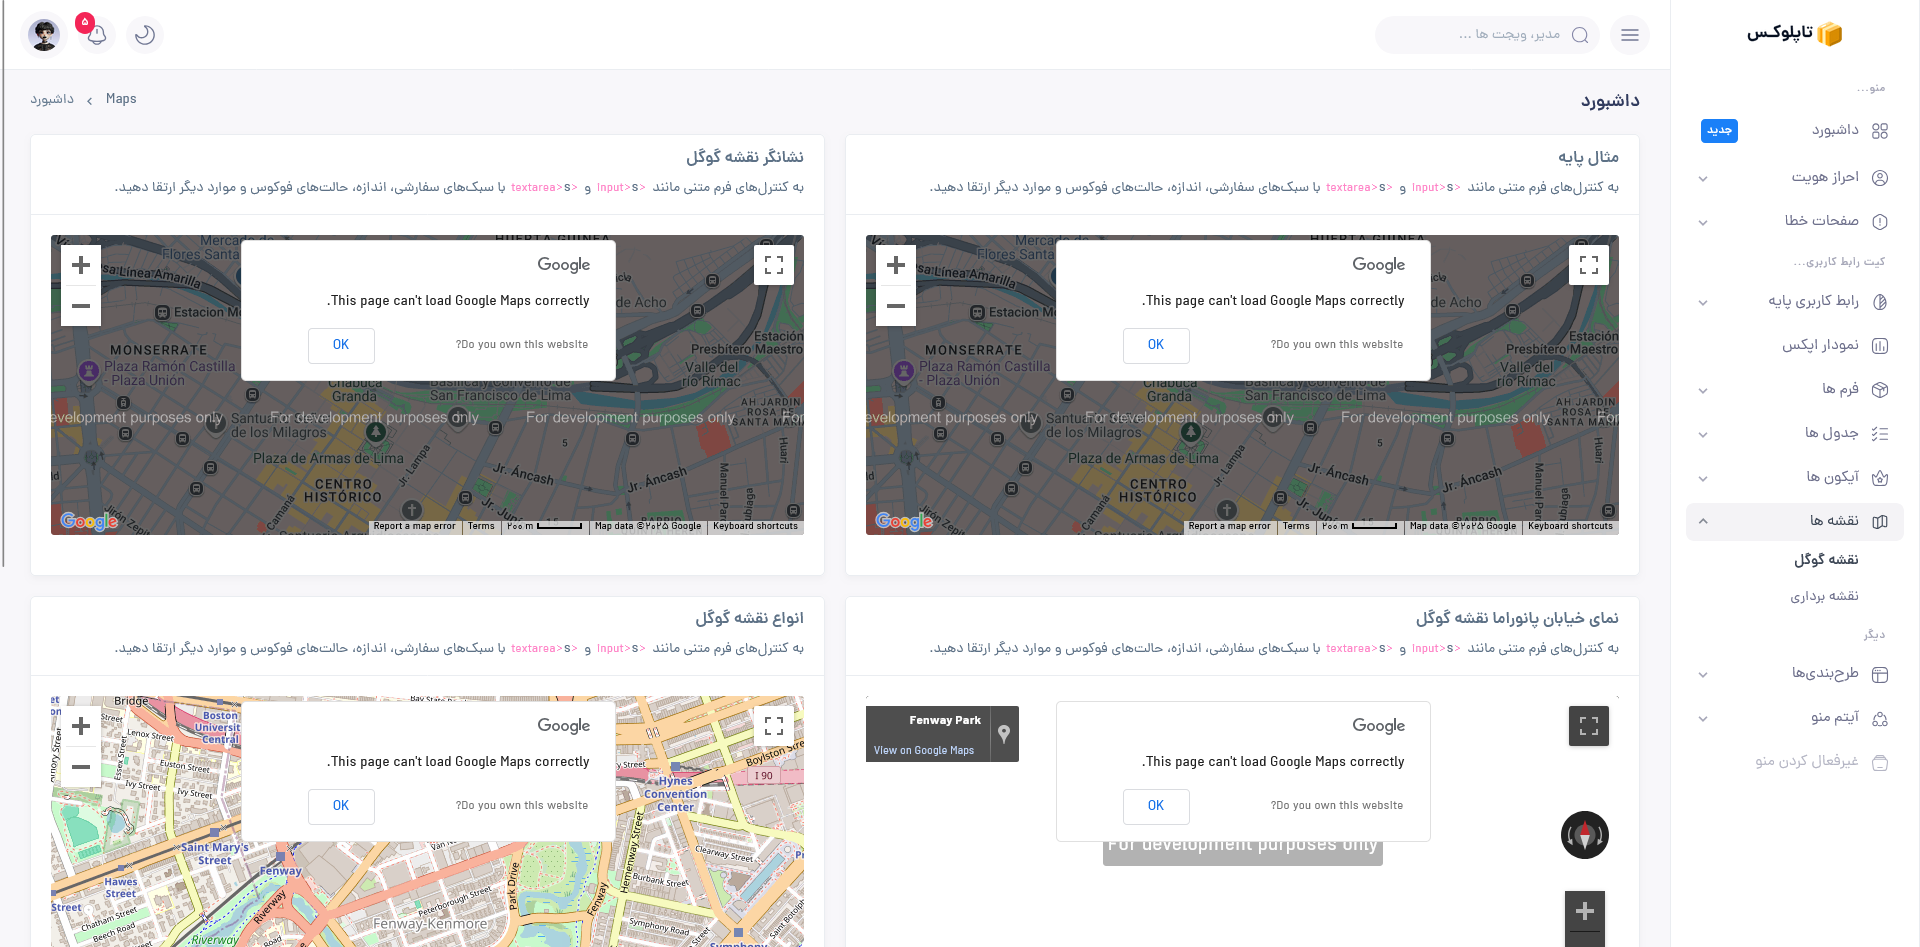
Task: Click the آیتم منو share icon
Action: click(x=1880, y=719)
